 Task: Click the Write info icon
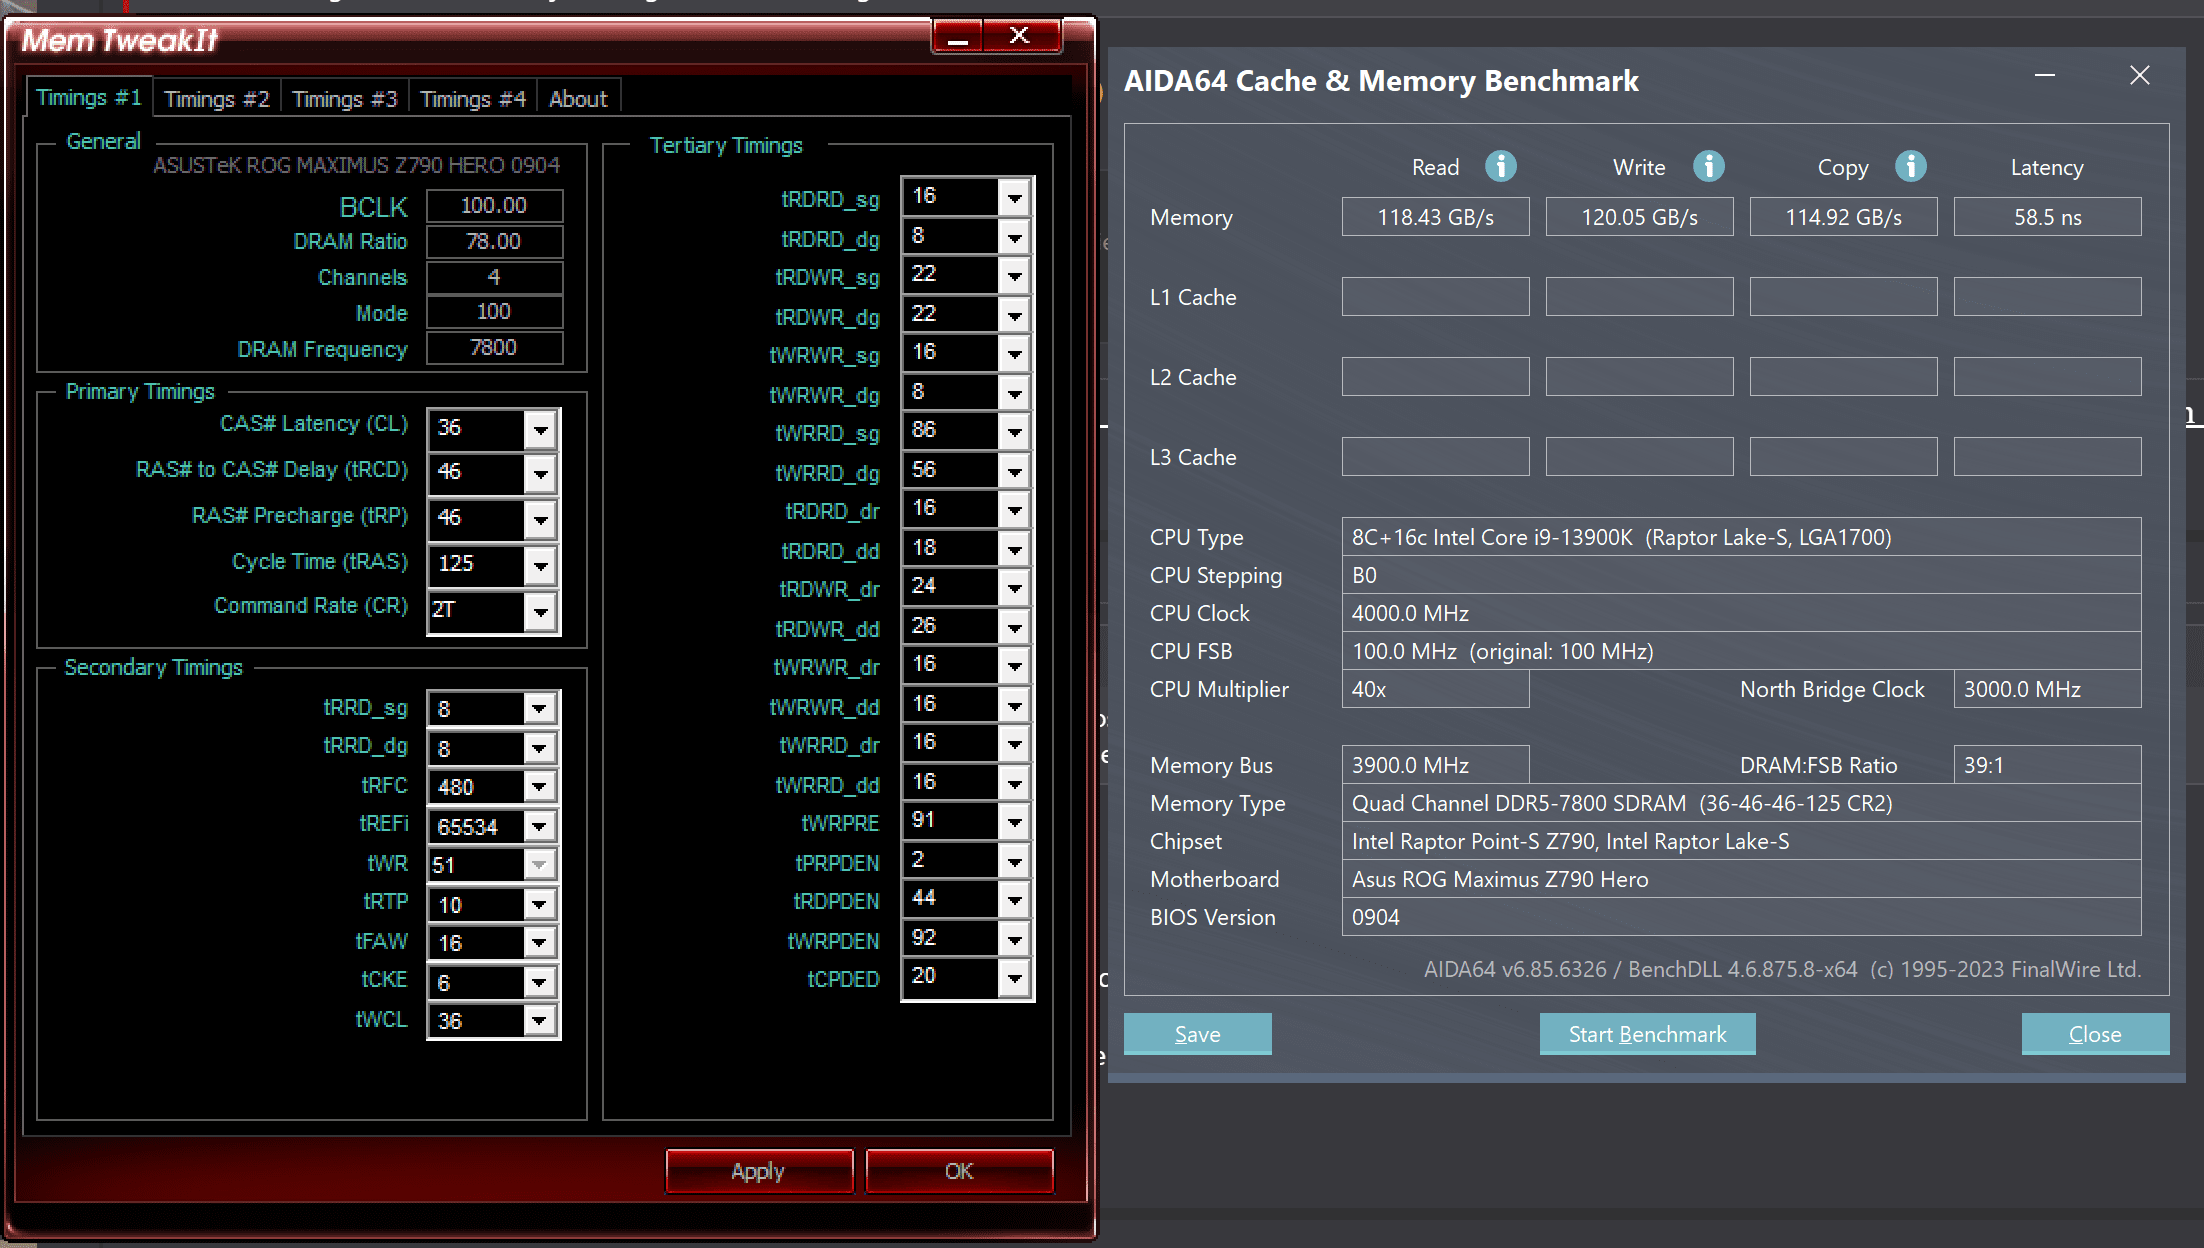click(1708, 166)
